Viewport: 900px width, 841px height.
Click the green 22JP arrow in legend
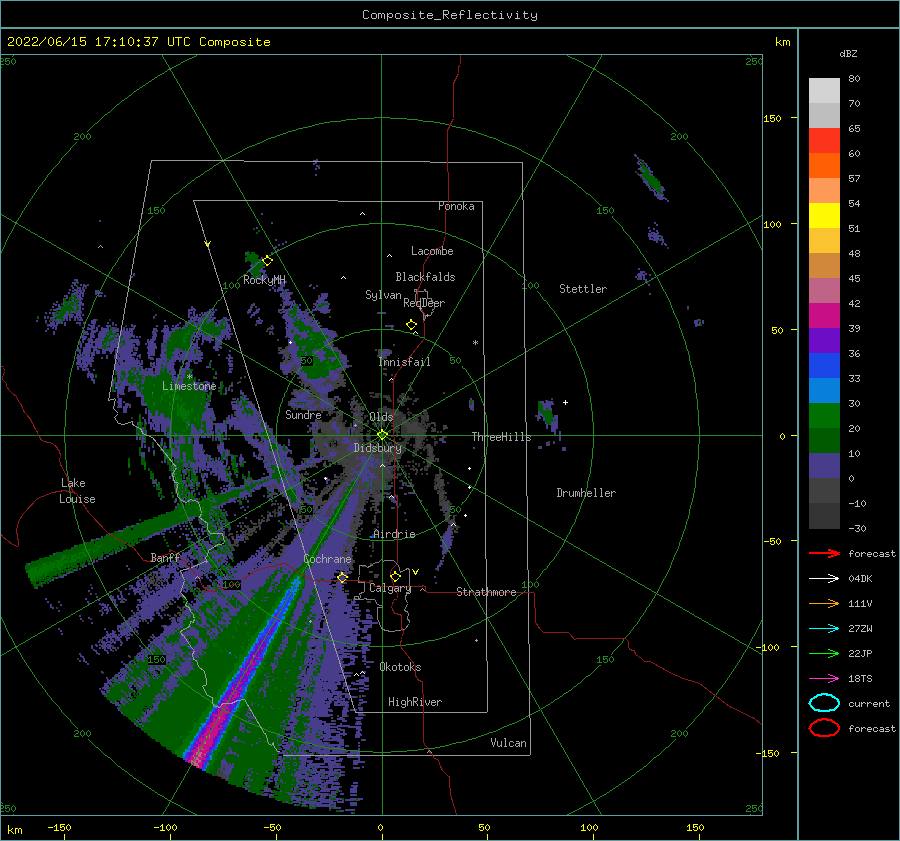824,653
